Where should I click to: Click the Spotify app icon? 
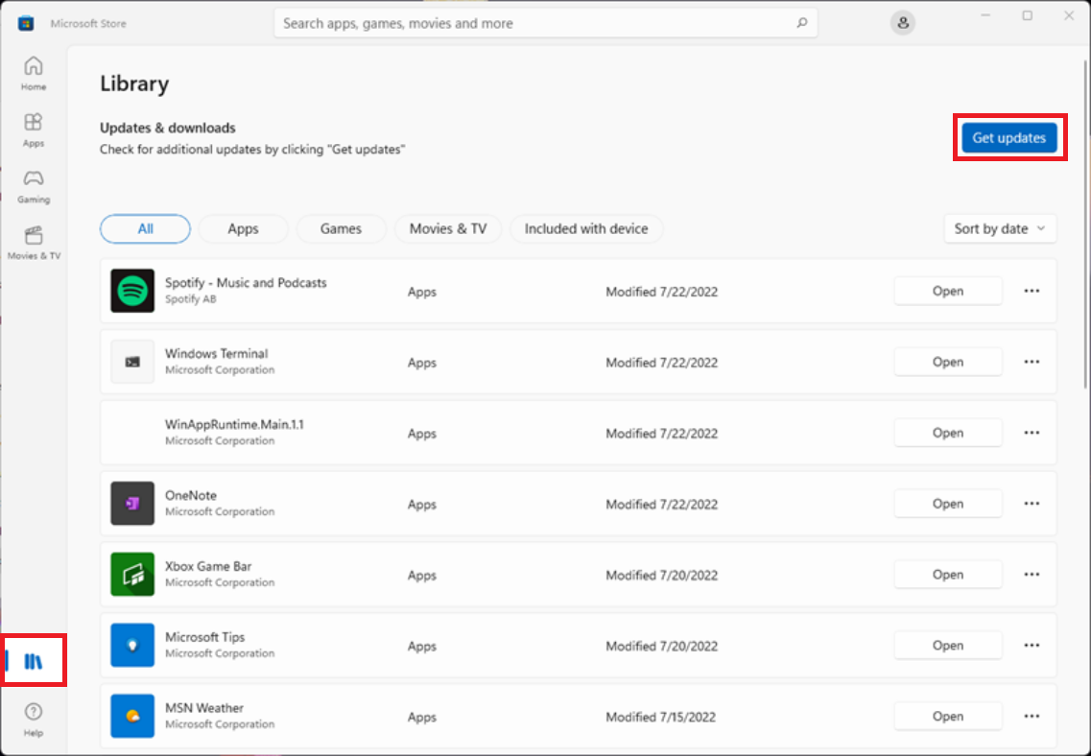click(x=132, y=291)
